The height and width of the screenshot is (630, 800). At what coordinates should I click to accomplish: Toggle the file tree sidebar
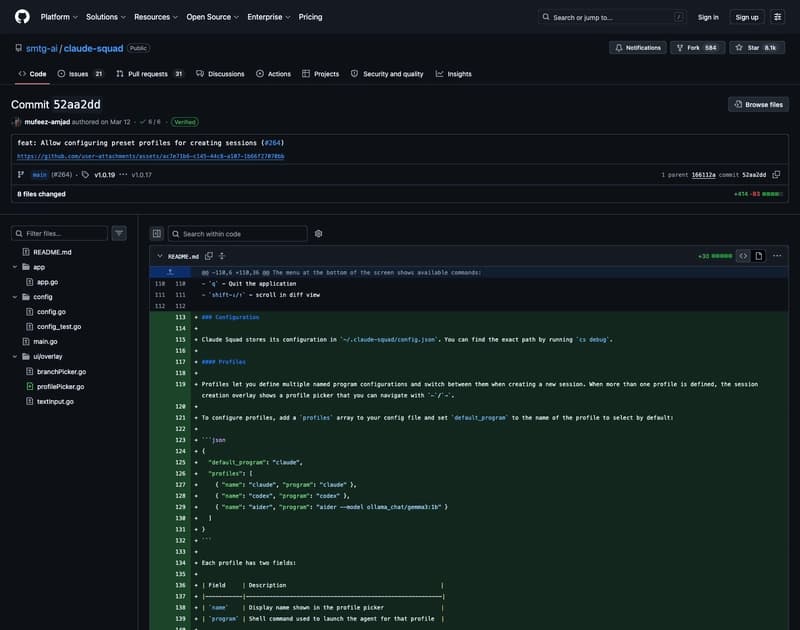pyautogui.click(x=157, y=234)
